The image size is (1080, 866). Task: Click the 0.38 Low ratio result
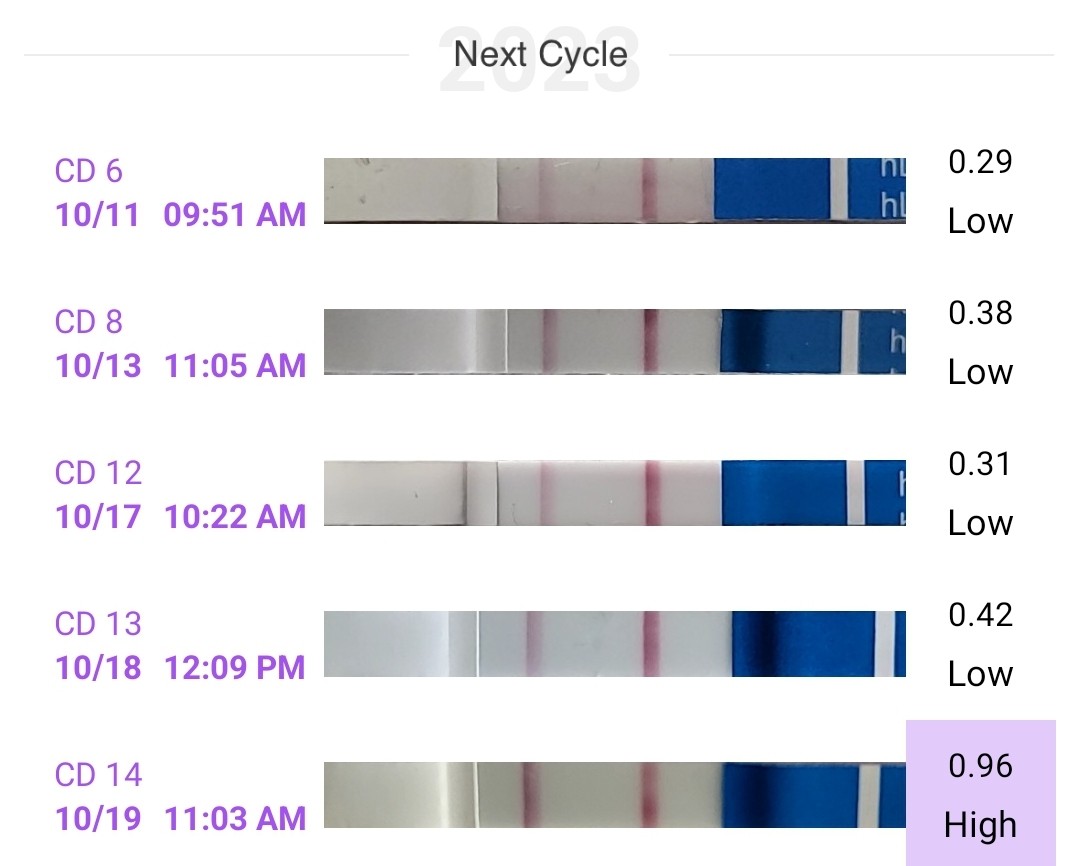pyautogui.click(x=980, y=341)
